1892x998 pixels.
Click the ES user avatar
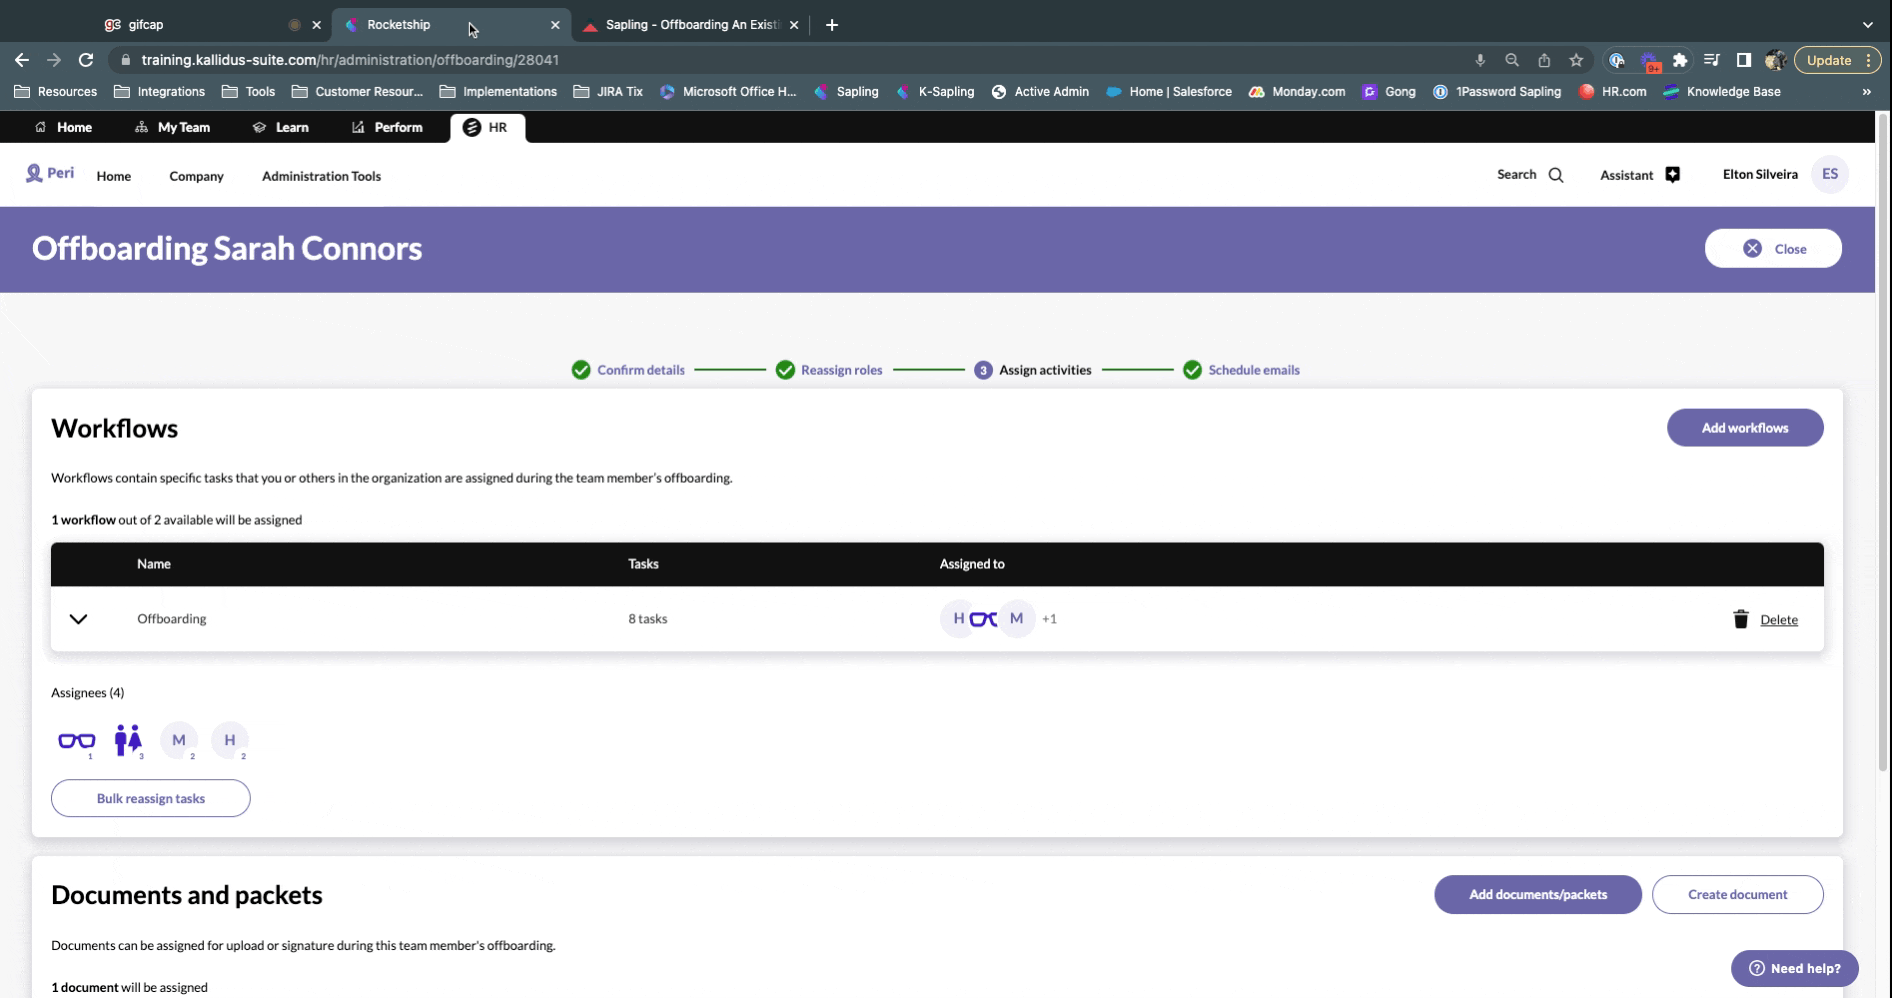(1829, 174)
